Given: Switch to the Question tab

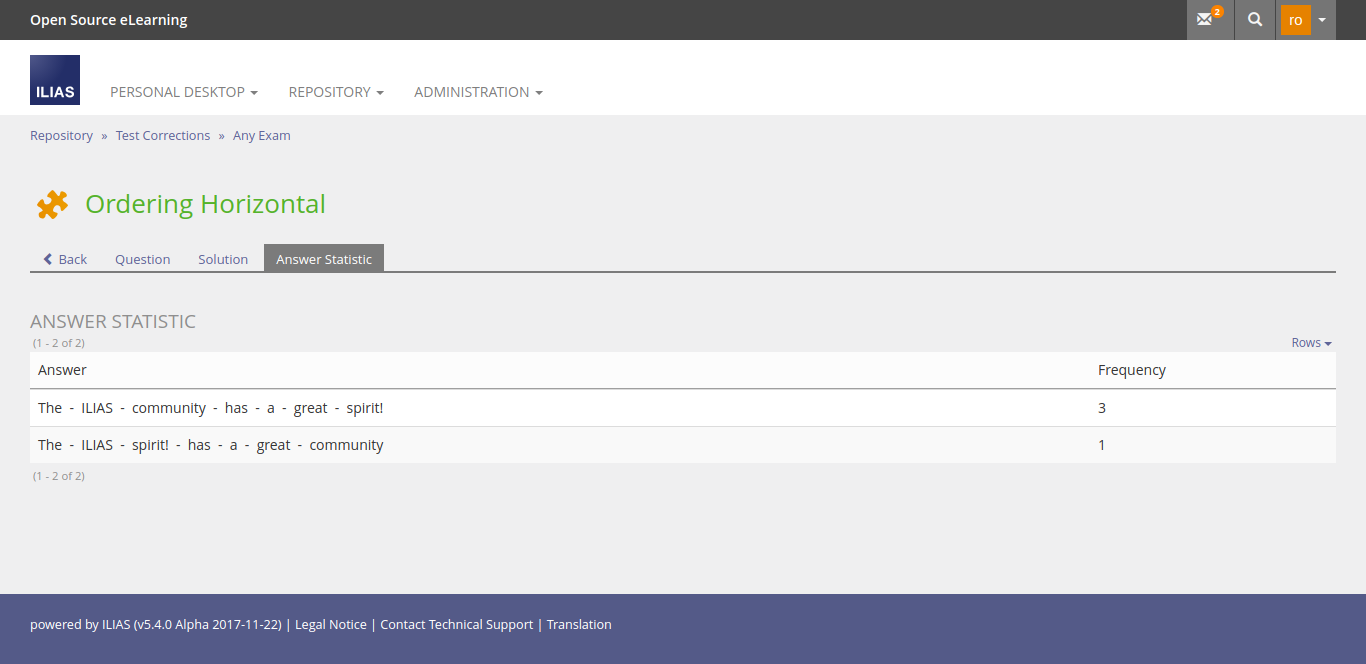Looking at the screenshot, I should click(x=143, y=259).
